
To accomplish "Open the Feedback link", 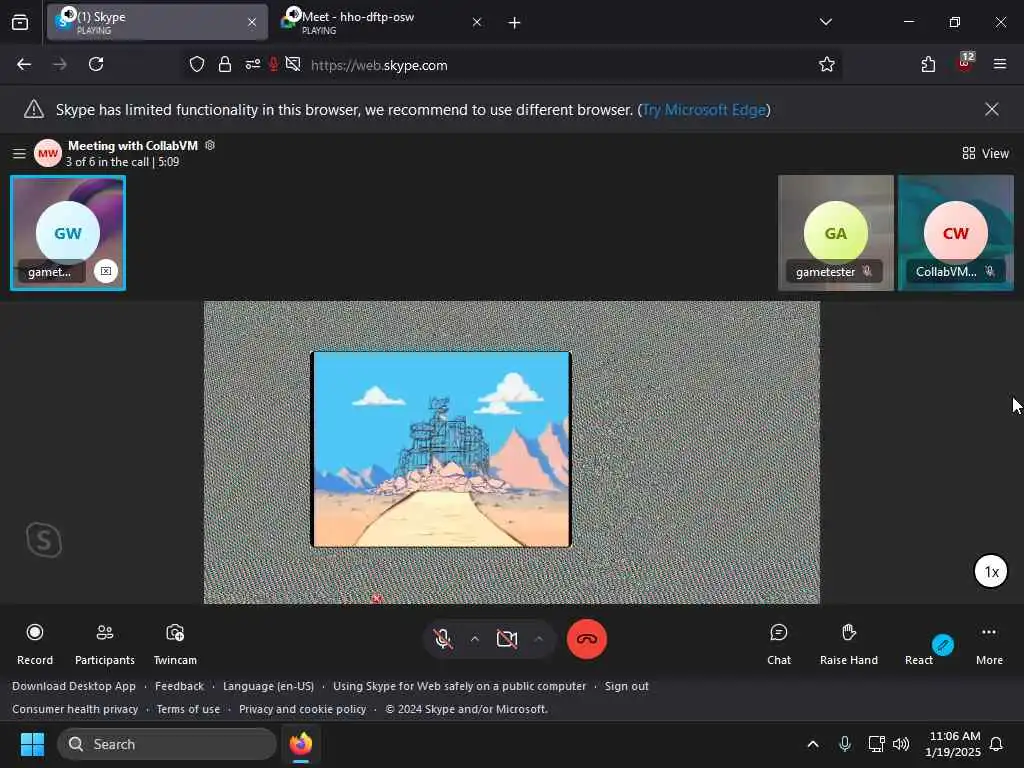I will 179,686.
